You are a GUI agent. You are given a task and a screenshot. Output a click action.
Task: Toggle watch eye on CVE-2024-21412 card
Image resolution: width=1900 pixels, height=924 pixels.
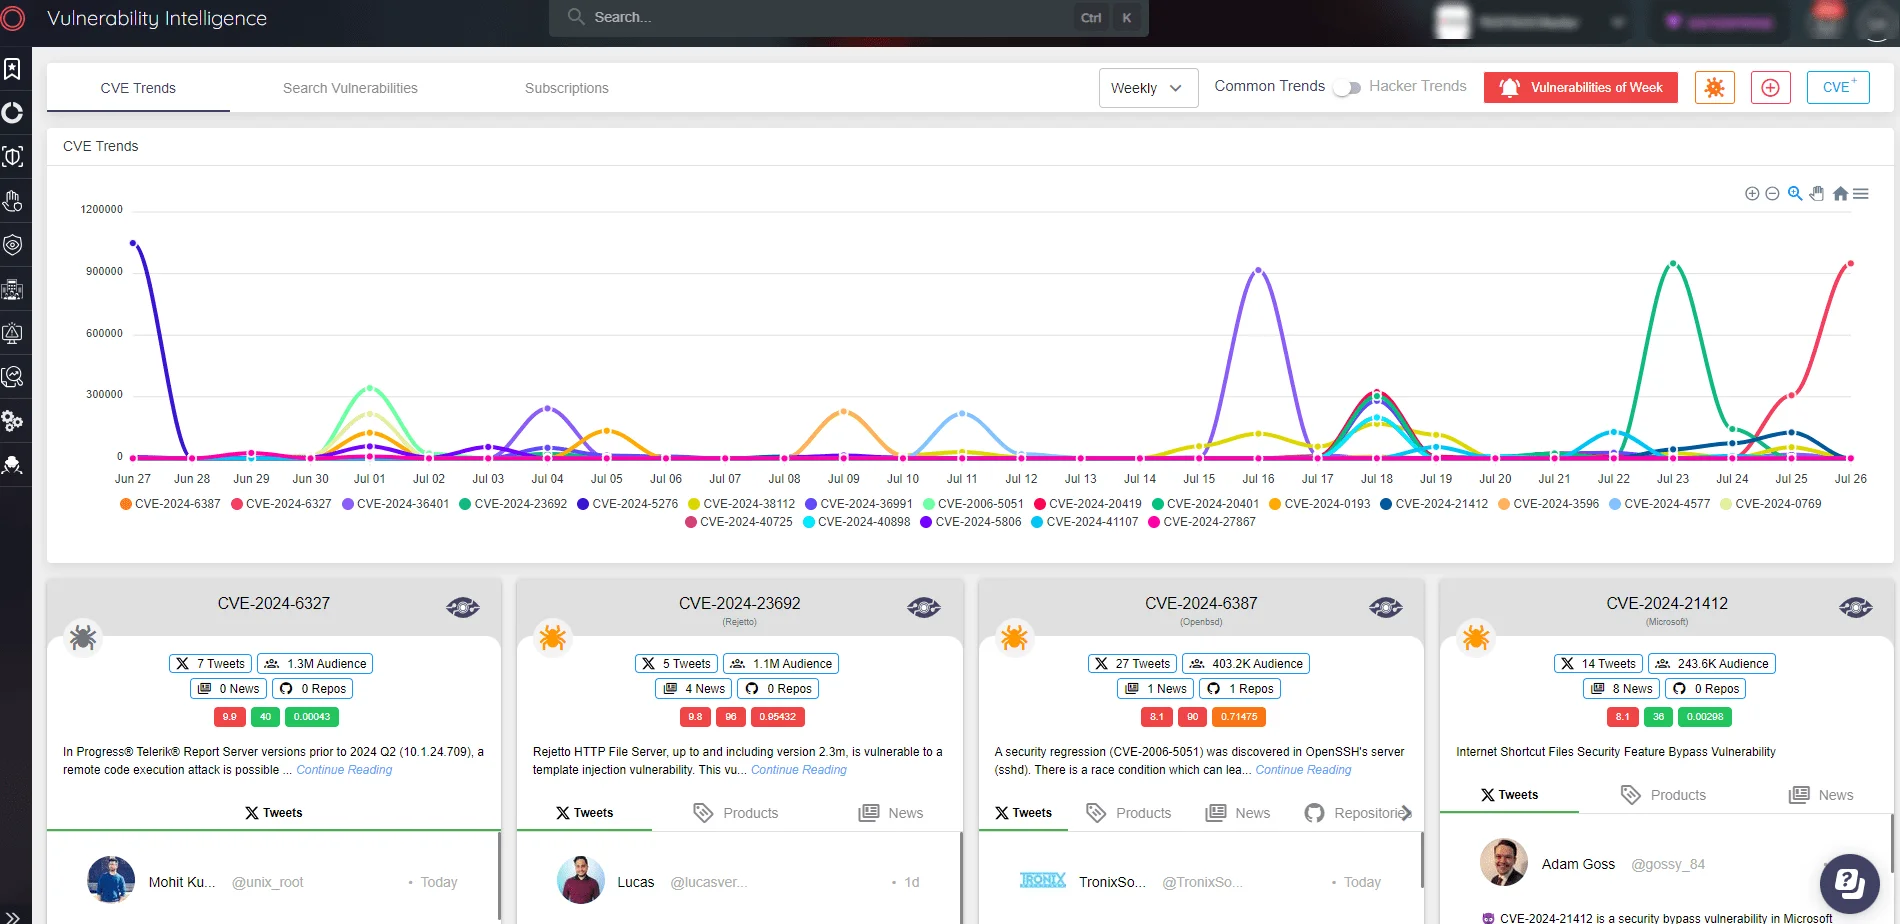tap(1856, 607)
